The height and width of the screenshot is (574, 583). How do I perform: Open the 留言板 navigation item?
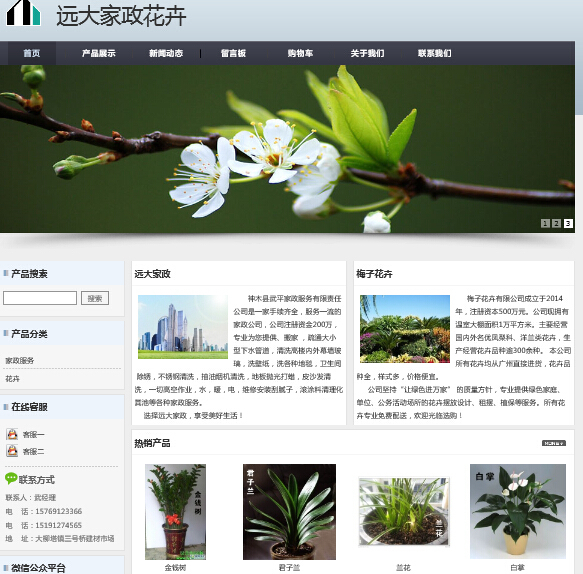click(233, 53)
